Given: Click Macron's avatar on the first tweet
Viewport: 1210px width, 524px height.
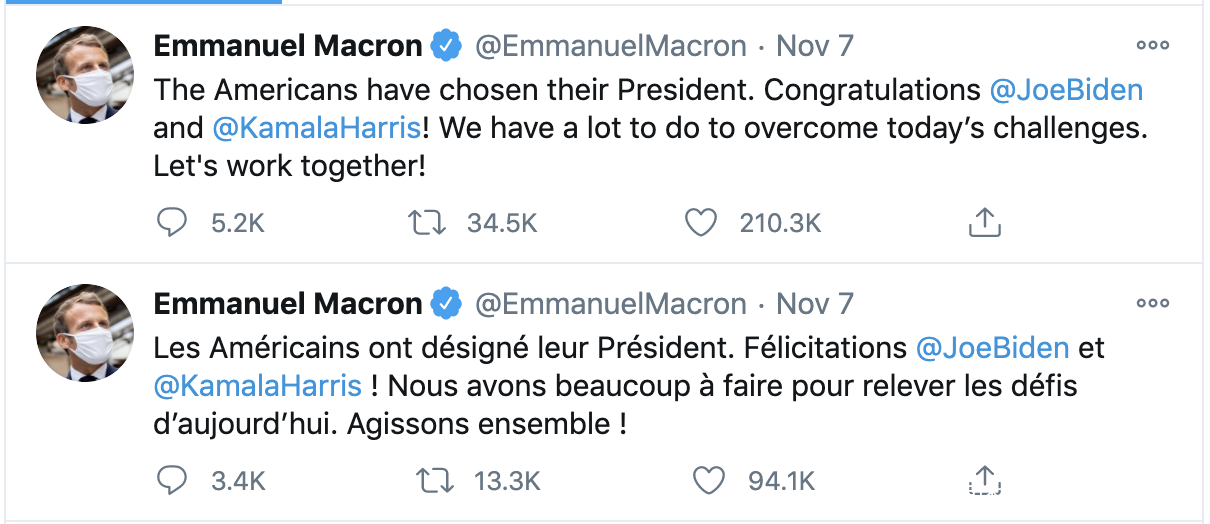Looking at the screenshot, I should 85,75.
